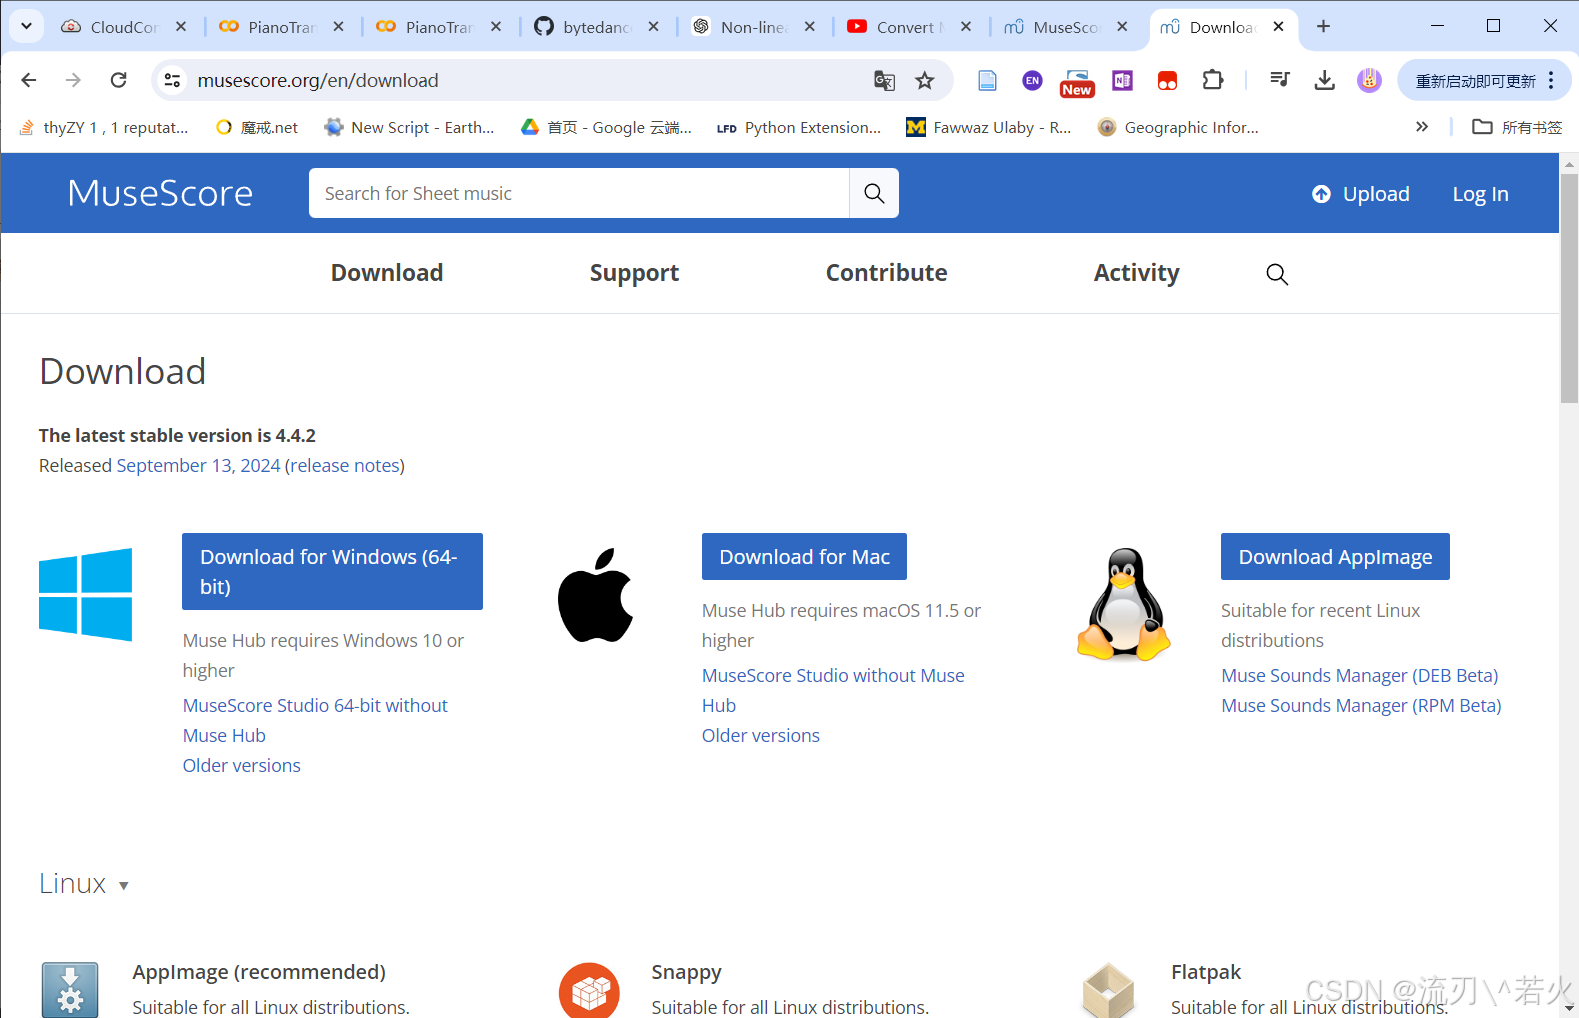Go to the MuseScore logo home
The image size is (1579, 1018).
(x=160, y=193)
